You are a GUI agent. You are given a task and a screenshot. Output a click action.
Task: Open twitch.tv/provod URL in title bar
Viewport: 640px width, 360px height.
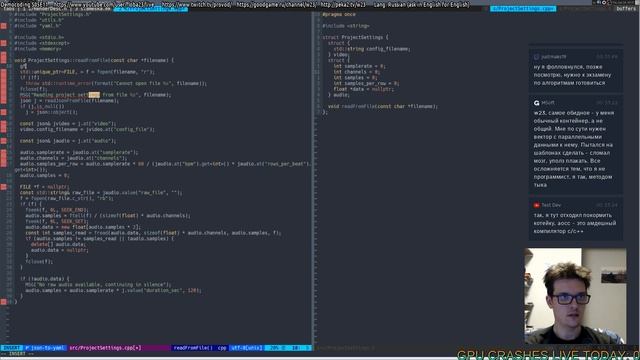196,4
